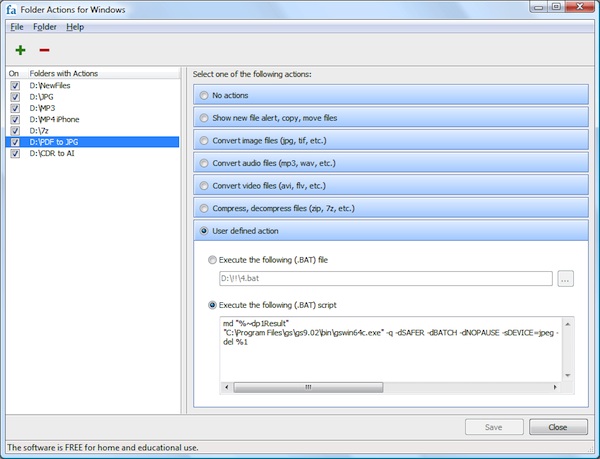Toggle the D:\MP4 iPhone checkbox
600x459 pixels.
(15, 119)
